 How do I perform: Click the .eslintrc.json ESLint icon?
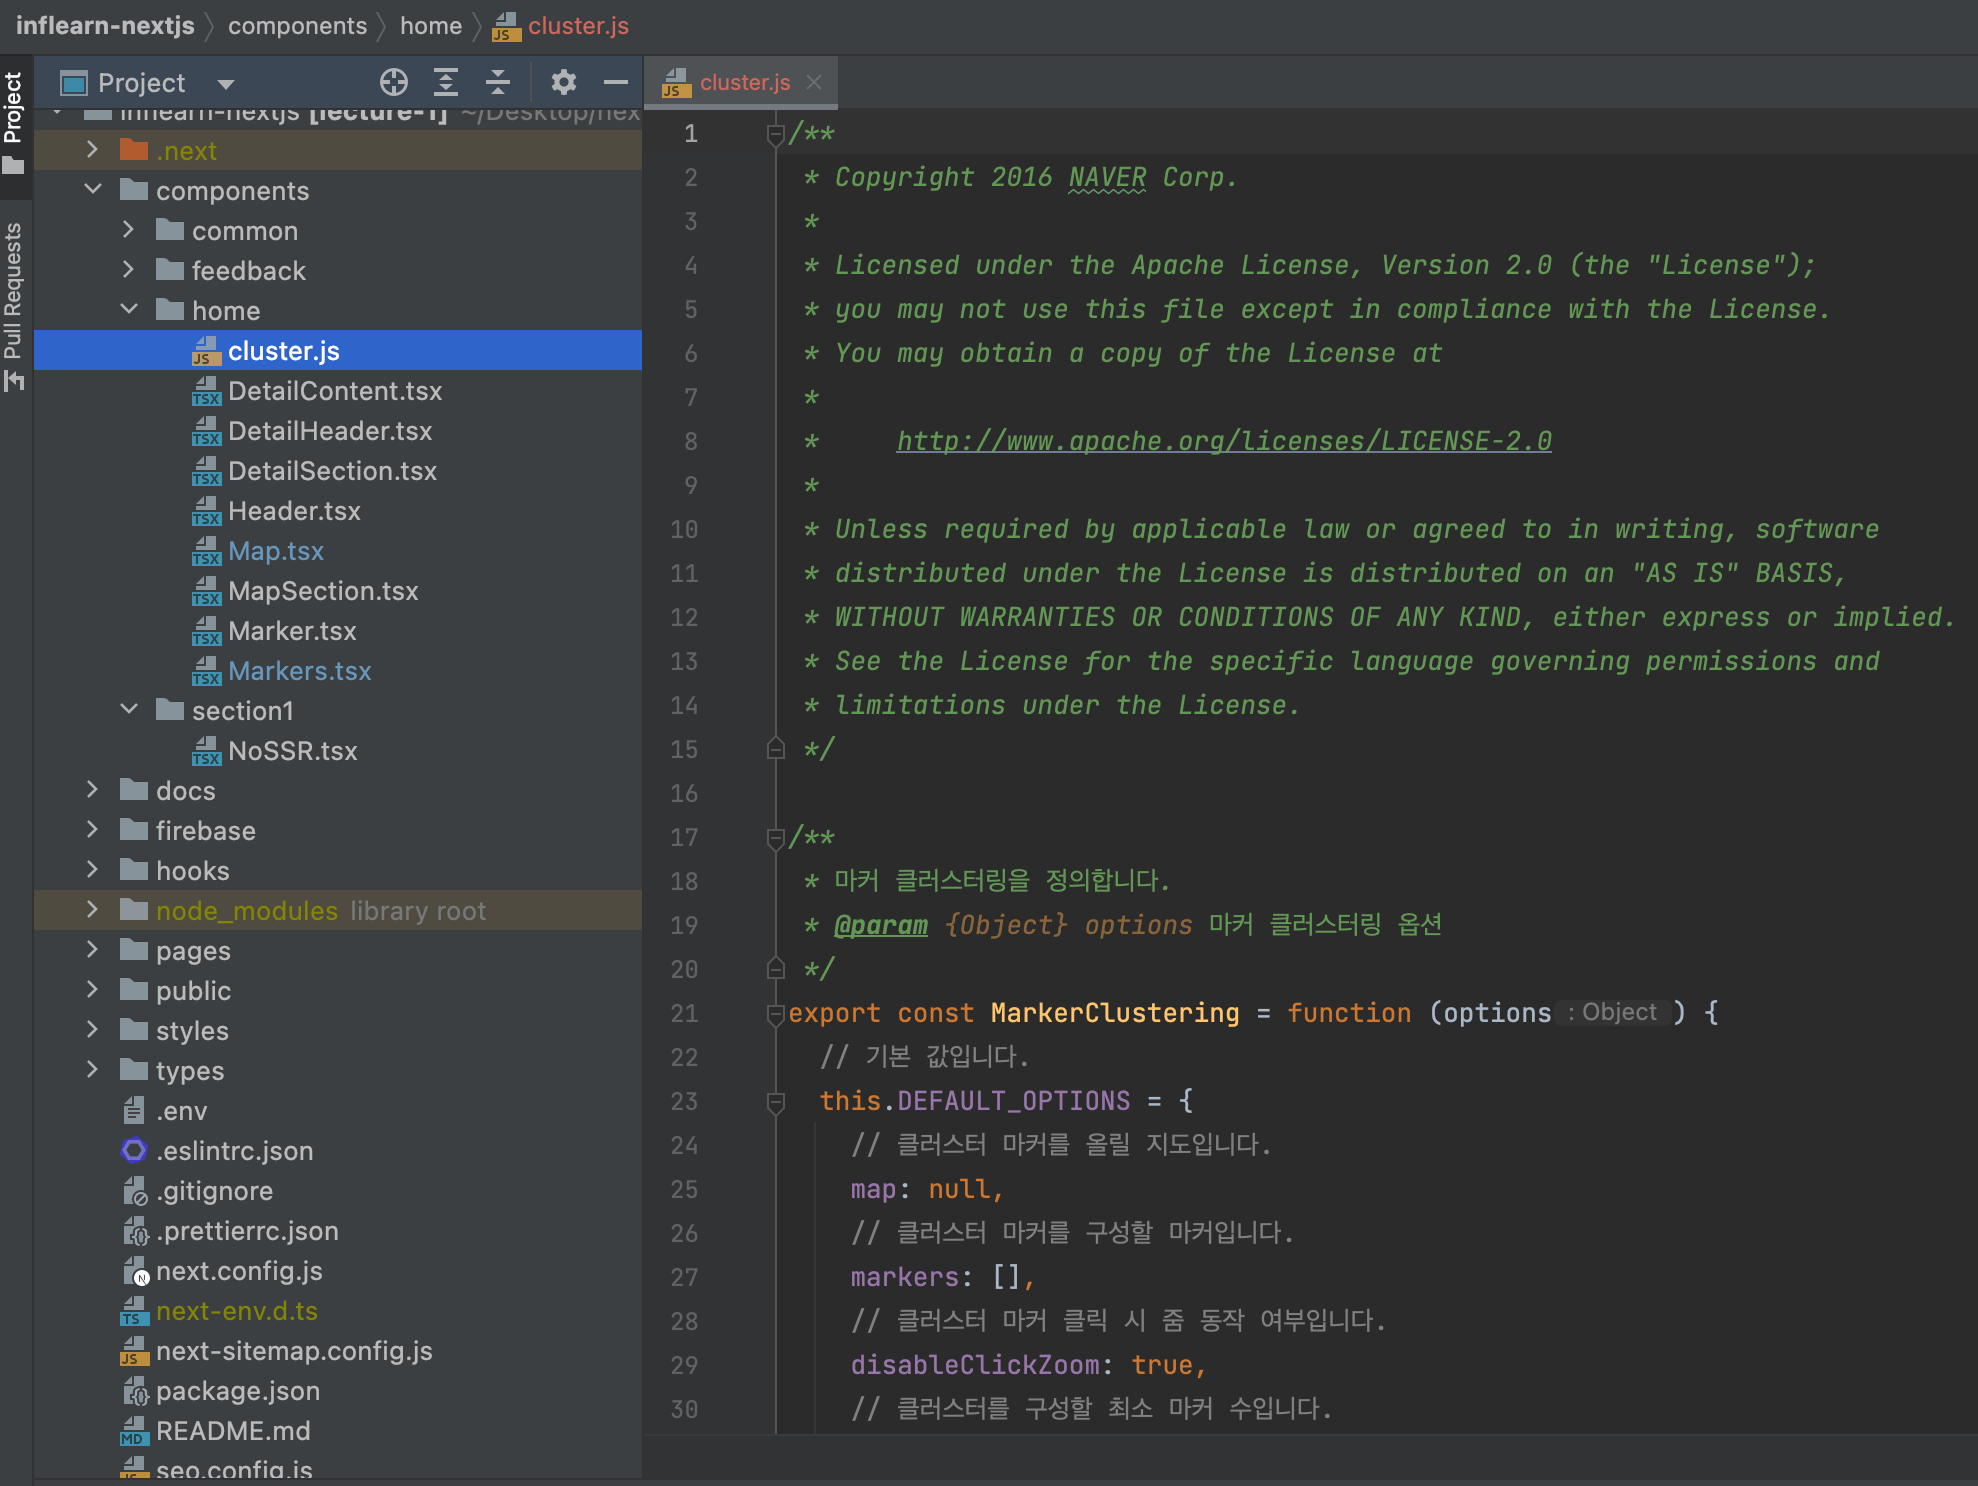click(134, 1150)
